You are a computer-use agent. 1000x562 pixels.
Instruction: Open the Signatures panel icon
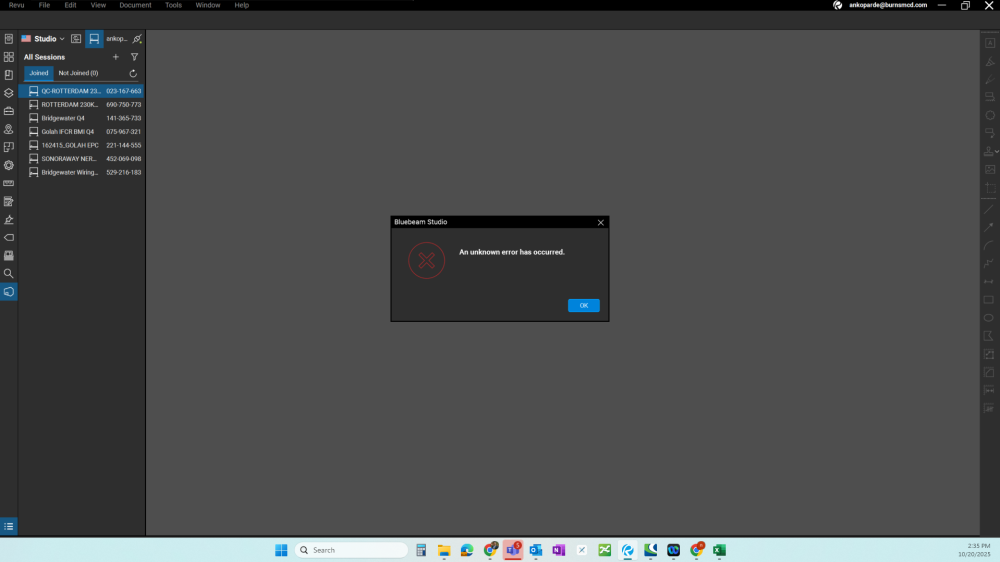(9, 219)
